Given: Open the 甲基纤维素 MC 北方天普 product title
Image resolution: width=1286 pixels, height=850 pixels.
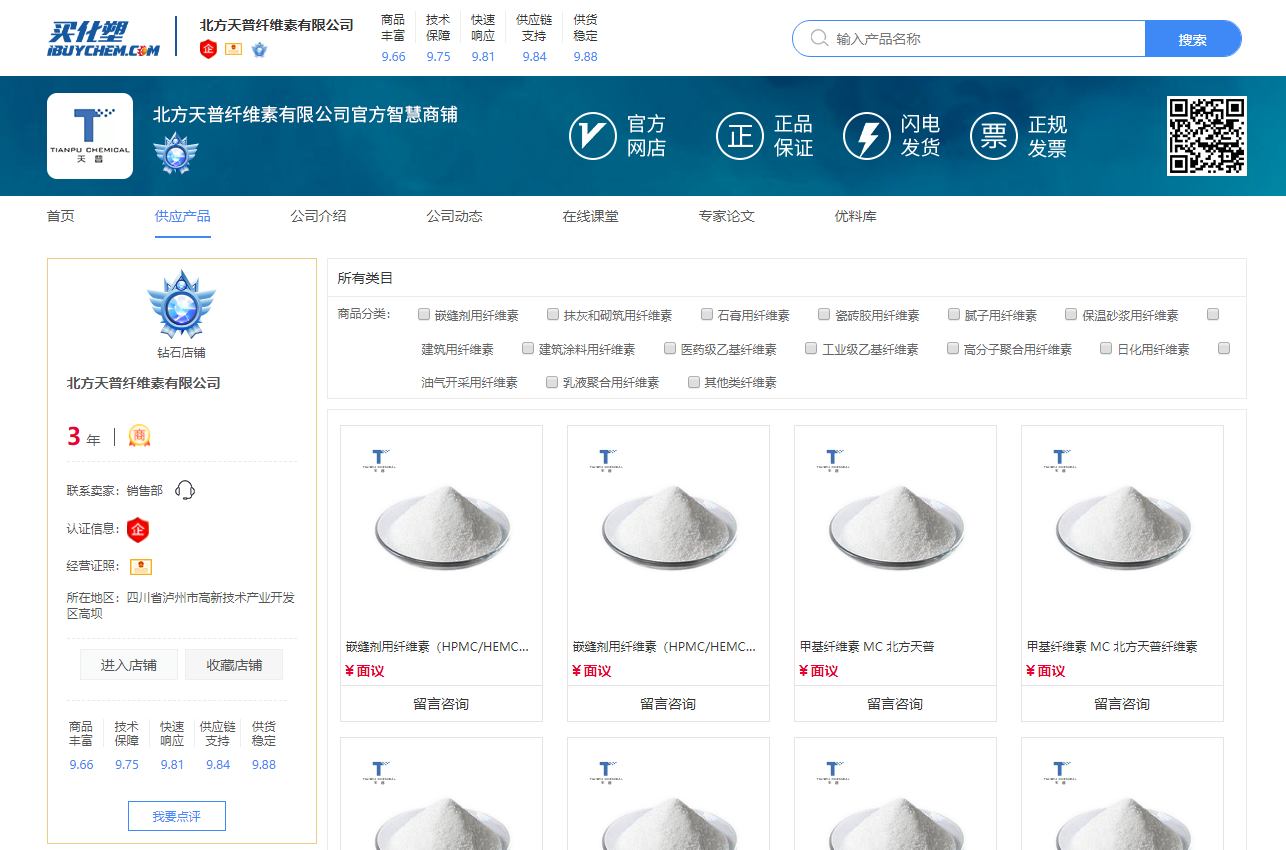Looking at the screenshot, I should pos(867,647).
